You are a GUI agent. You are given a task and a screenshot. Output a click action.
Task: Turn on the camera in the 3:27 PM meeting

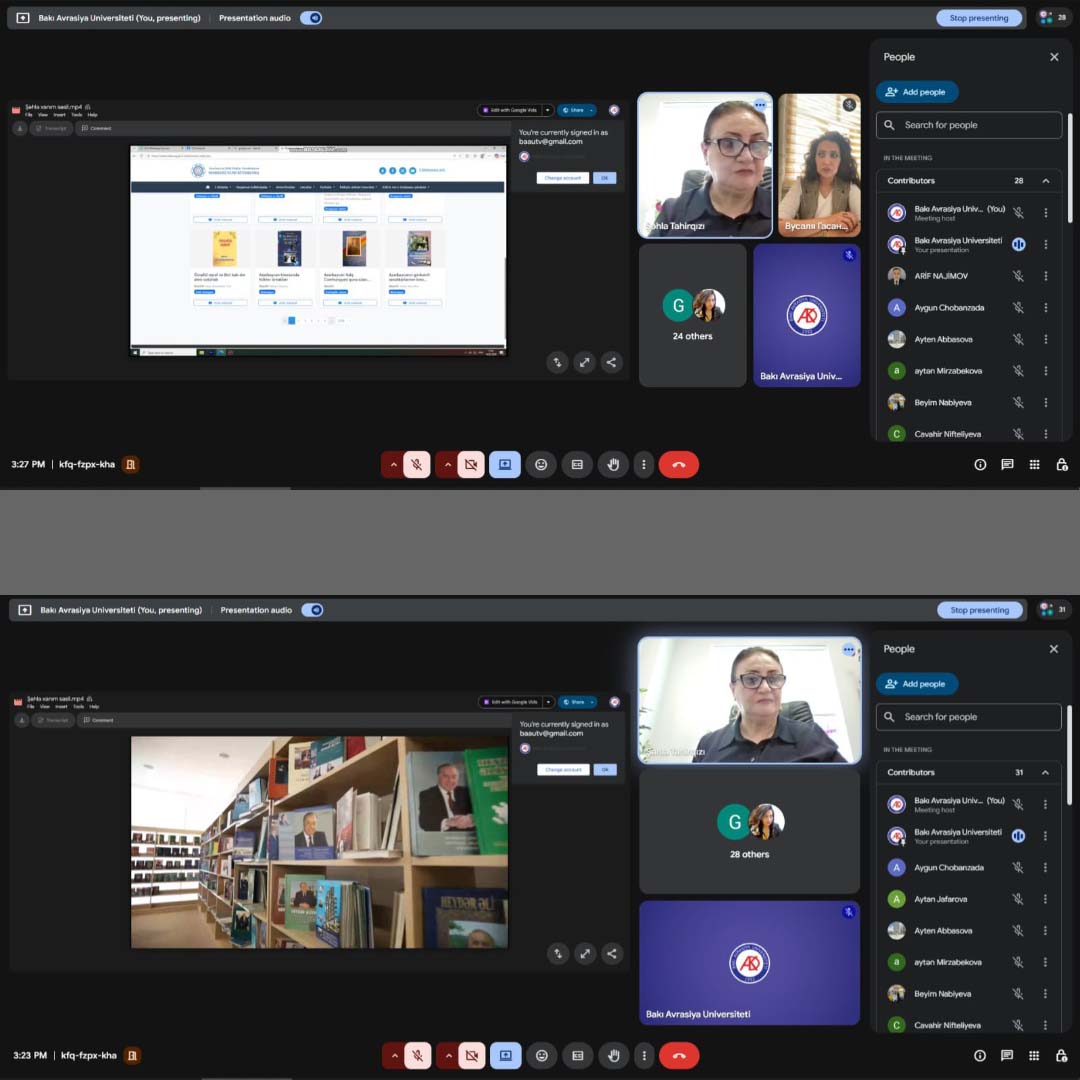click(471, 464)
